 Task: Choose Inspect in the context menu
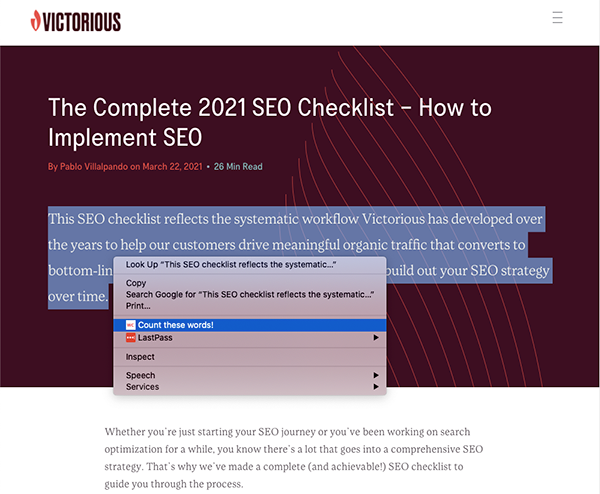[x=140, y=357]
